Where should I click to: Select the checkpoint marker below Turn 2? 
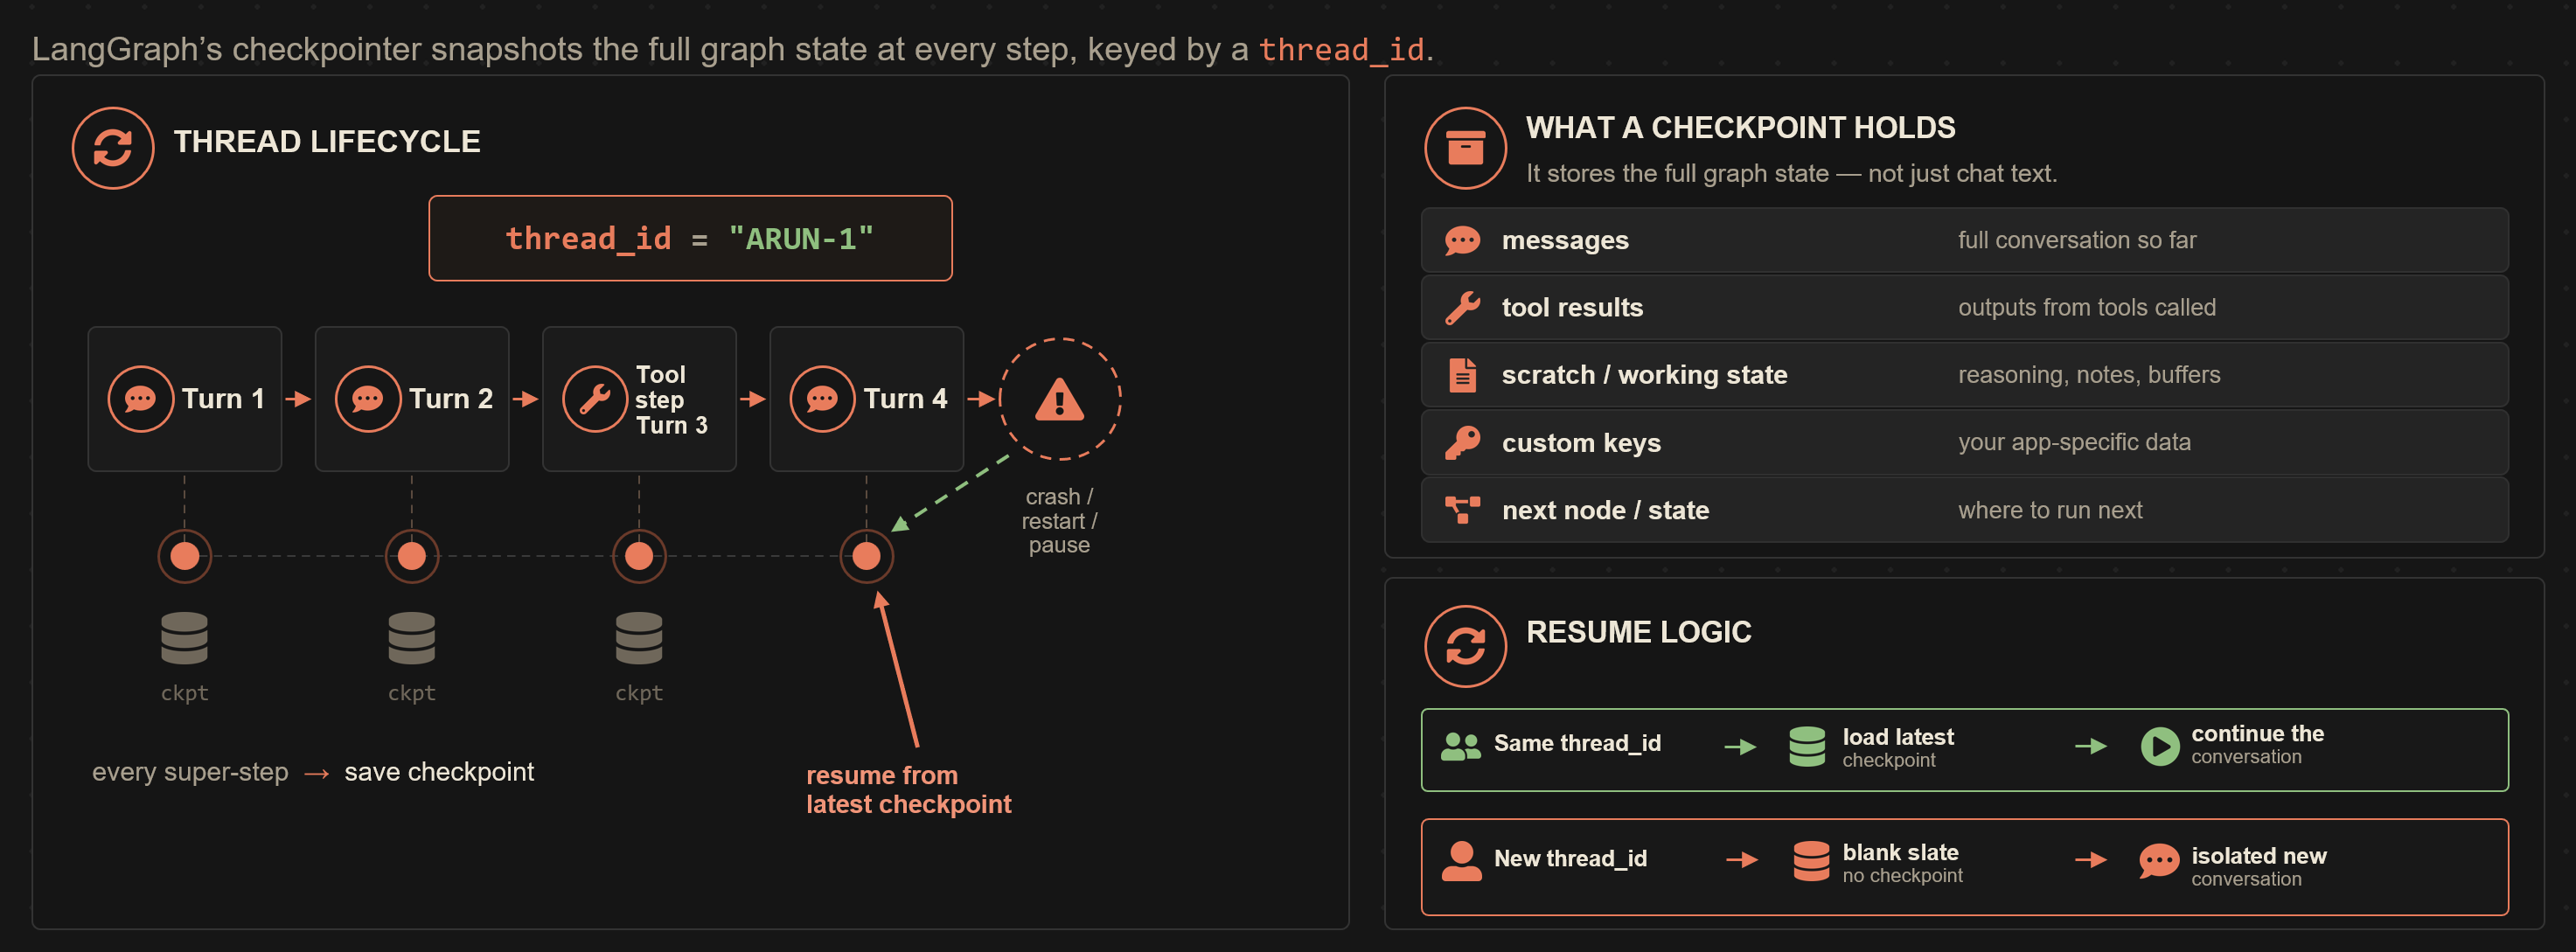(x=411, y=556)
